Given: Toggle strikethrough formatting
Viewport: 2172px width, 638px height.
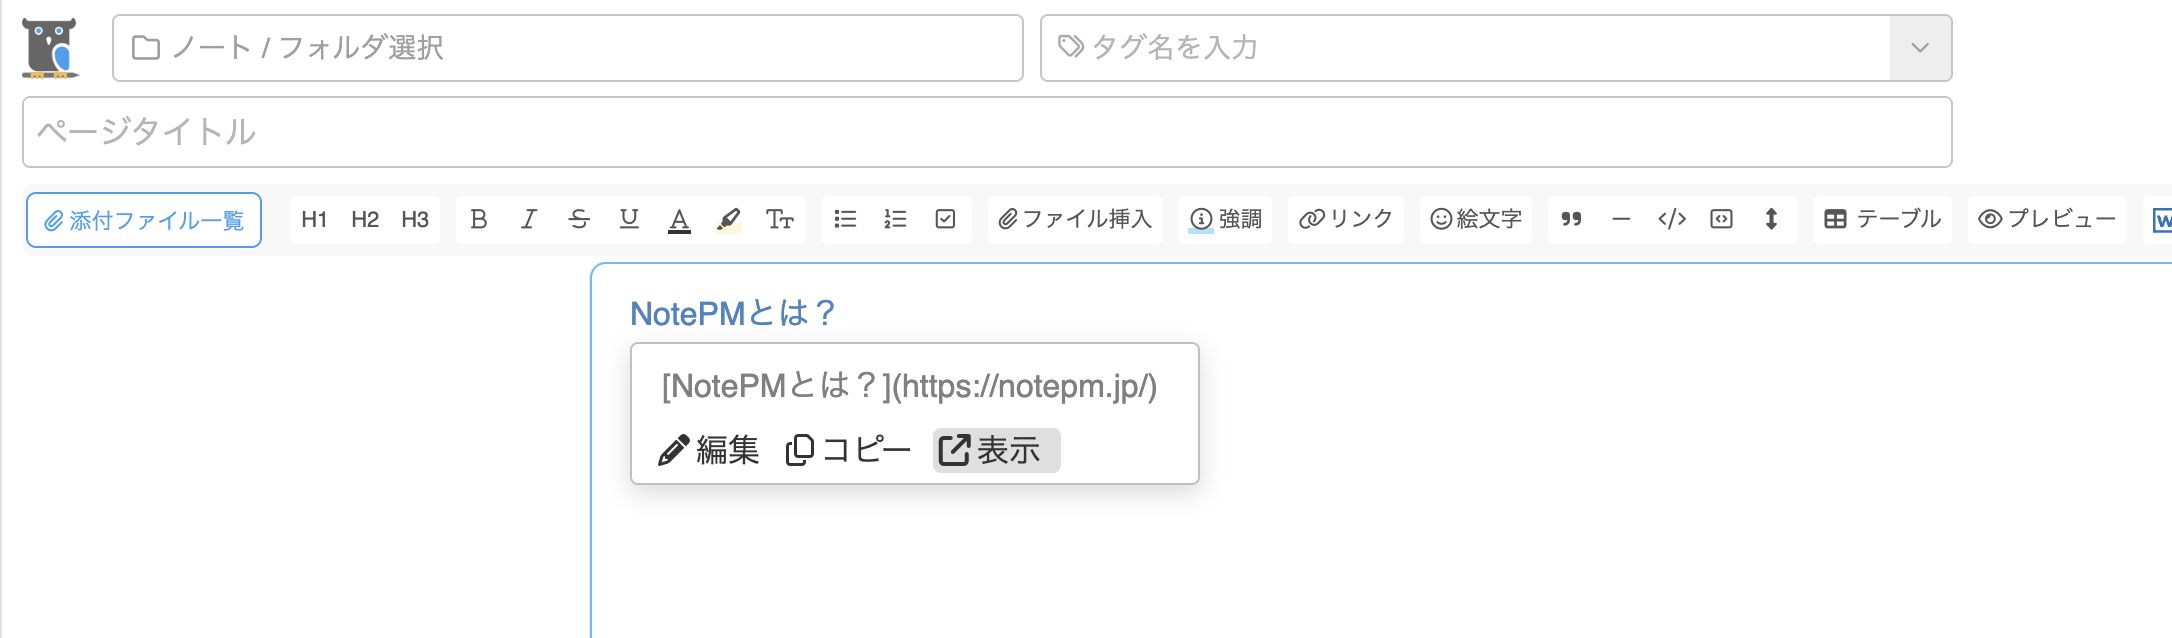Looking at the screenshot, I should tap(579, 219).
